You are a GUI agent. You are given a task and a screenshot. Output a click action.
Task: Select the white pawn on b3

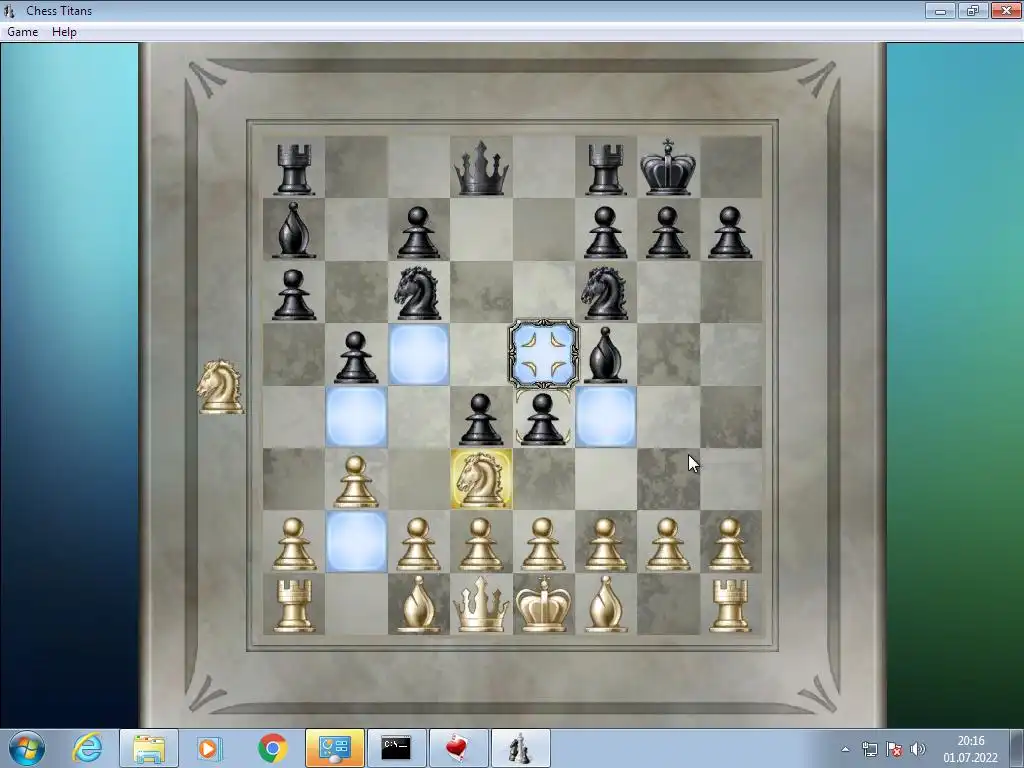[356, 482]
